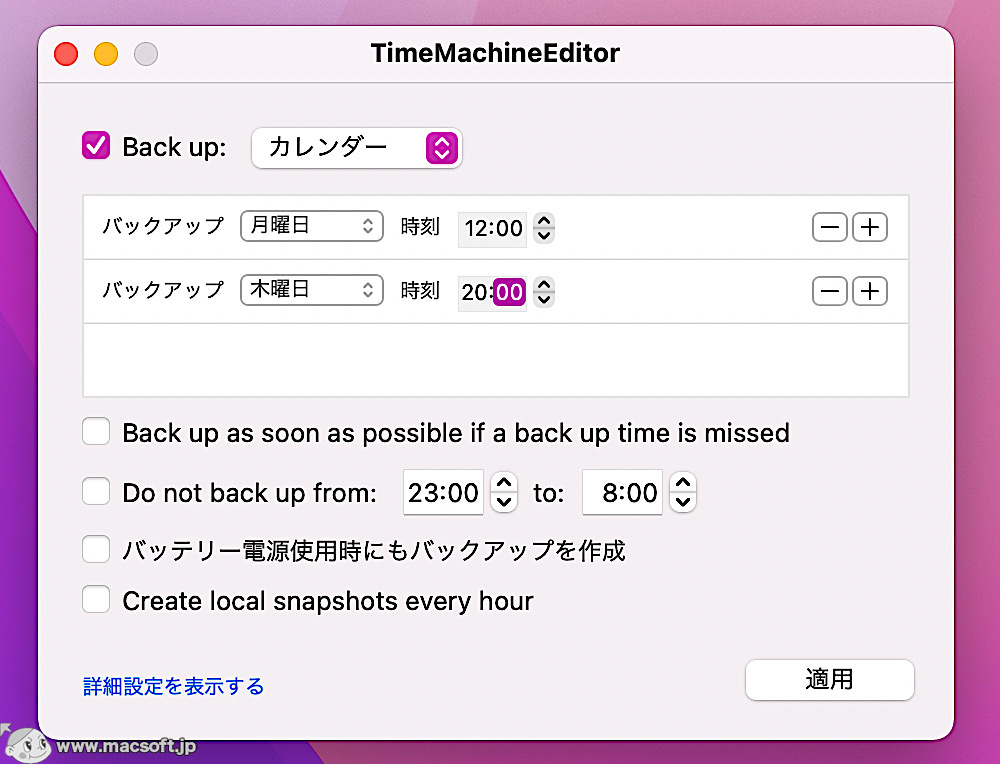Remove the Thursday backup row
The width and height of the screenshot is (1000, 764).
coord(829,291)
